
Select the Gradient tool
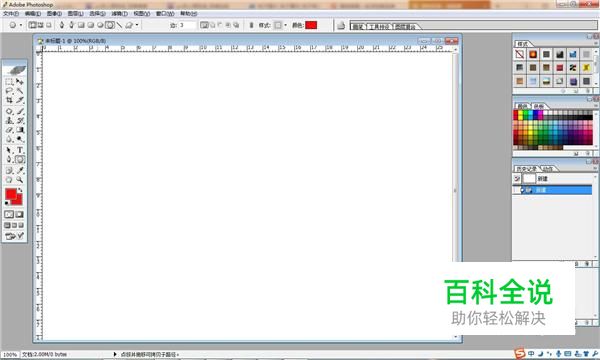tap(20, 130)
